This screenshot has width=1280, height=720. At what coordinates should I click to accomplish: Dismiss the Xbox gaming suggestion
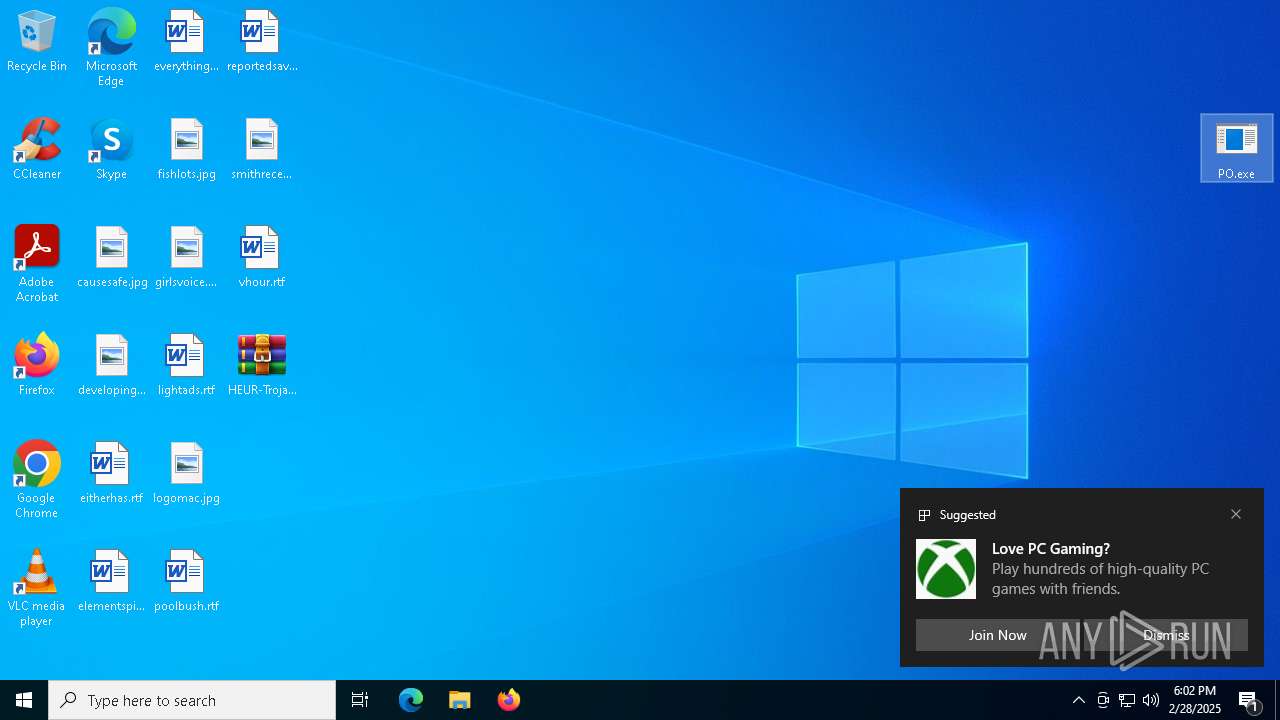[x=1166, y=635]
